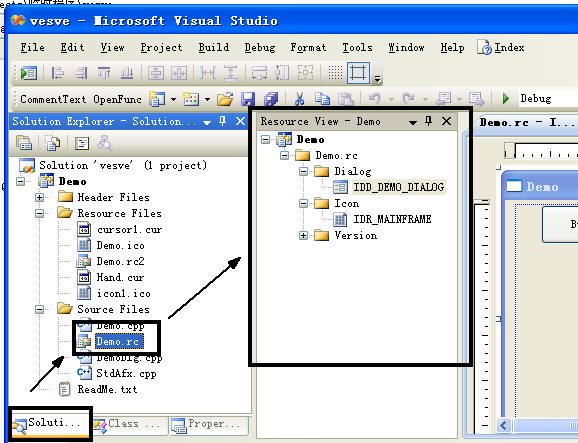Image resolution: width=578 pixels, height=443 pixels.
Task: Click the Center Vertical toolbar icon
Action: (x=156, y=73)
